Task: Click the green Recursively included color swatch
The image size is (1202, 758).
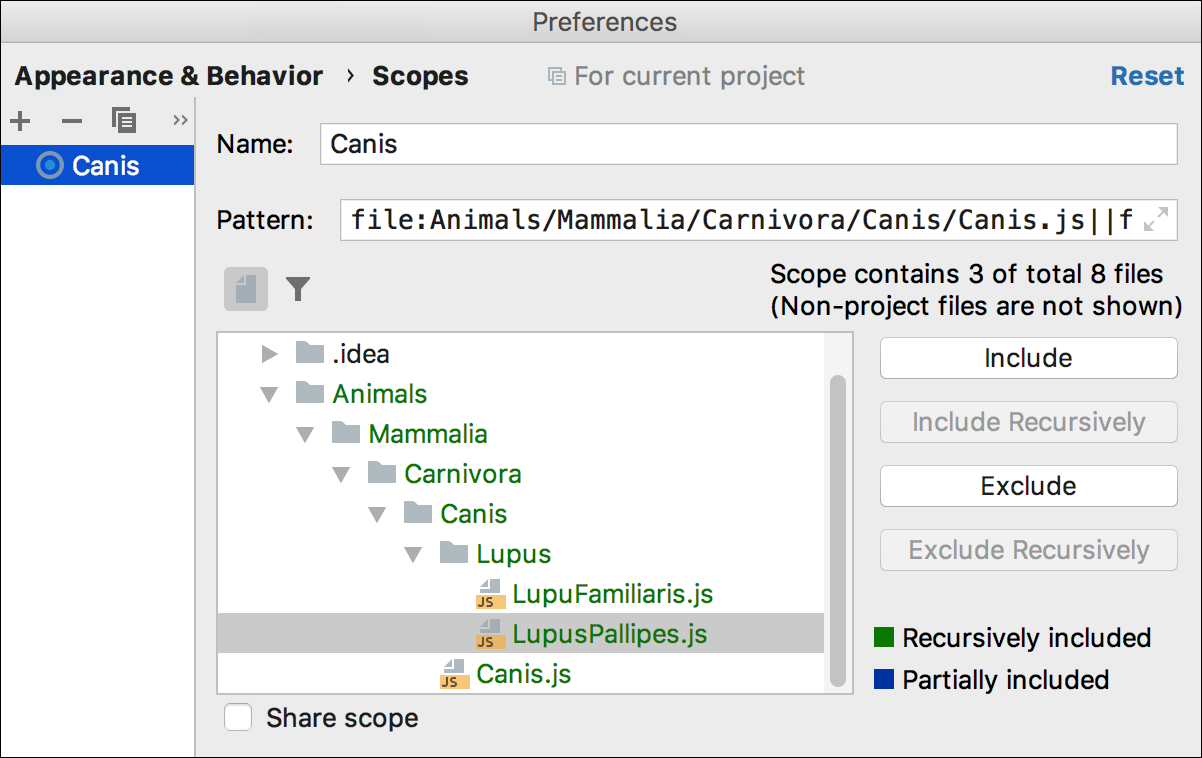Action: click(886, 638)
